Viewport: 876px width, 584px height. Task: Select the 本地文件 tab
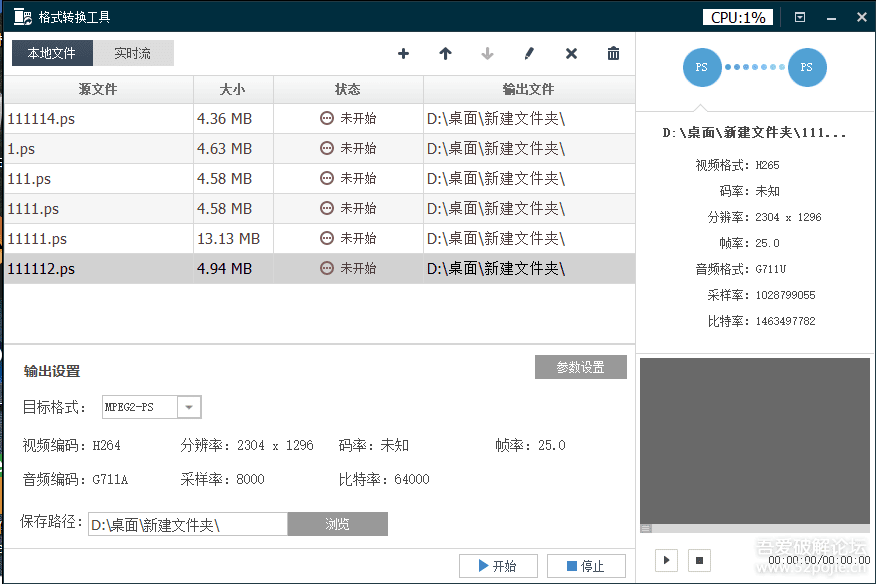click(x=51, y=54)
